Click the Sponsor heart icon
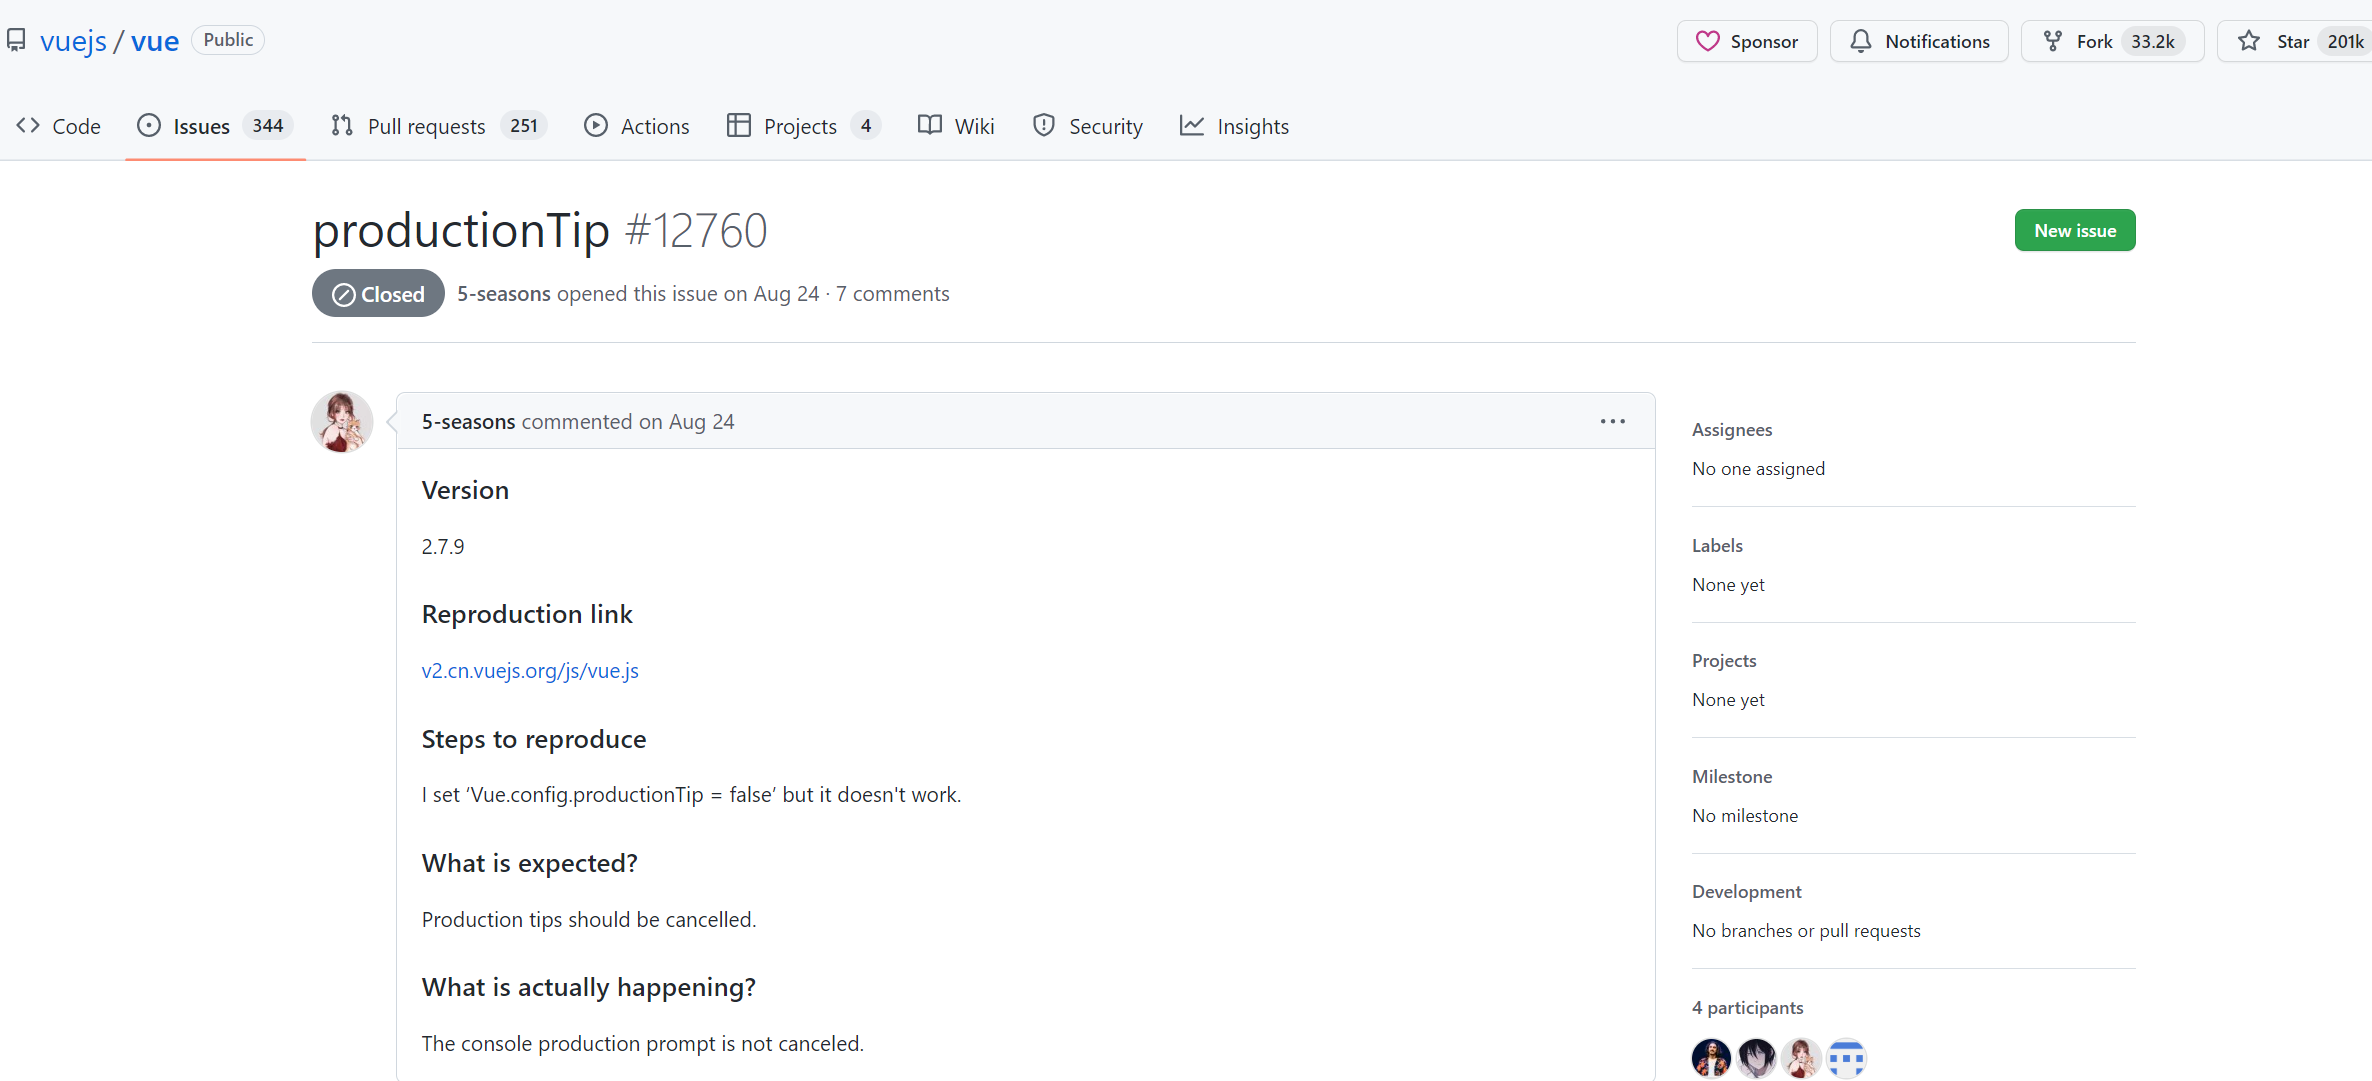 (x=1708, y=41)
